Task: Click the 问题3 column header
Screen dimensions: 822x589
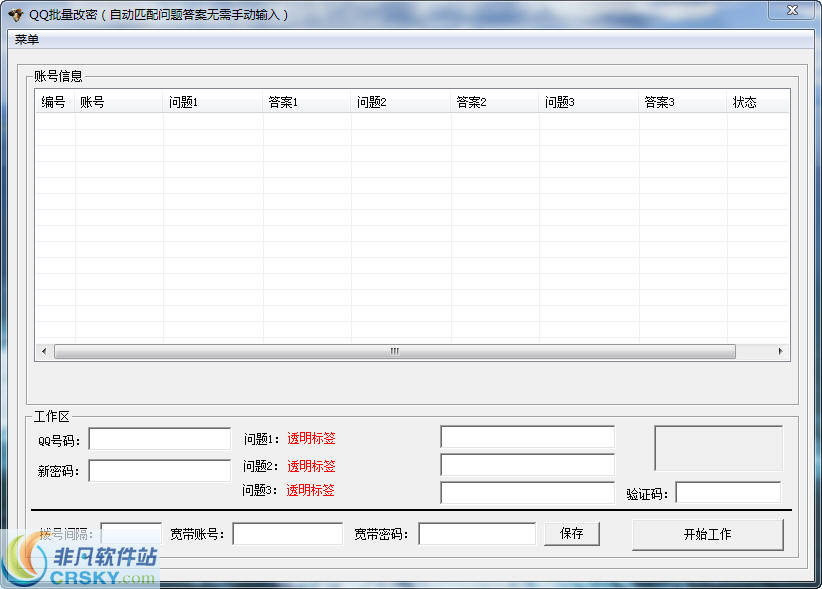Action: (x=589, y=102)
